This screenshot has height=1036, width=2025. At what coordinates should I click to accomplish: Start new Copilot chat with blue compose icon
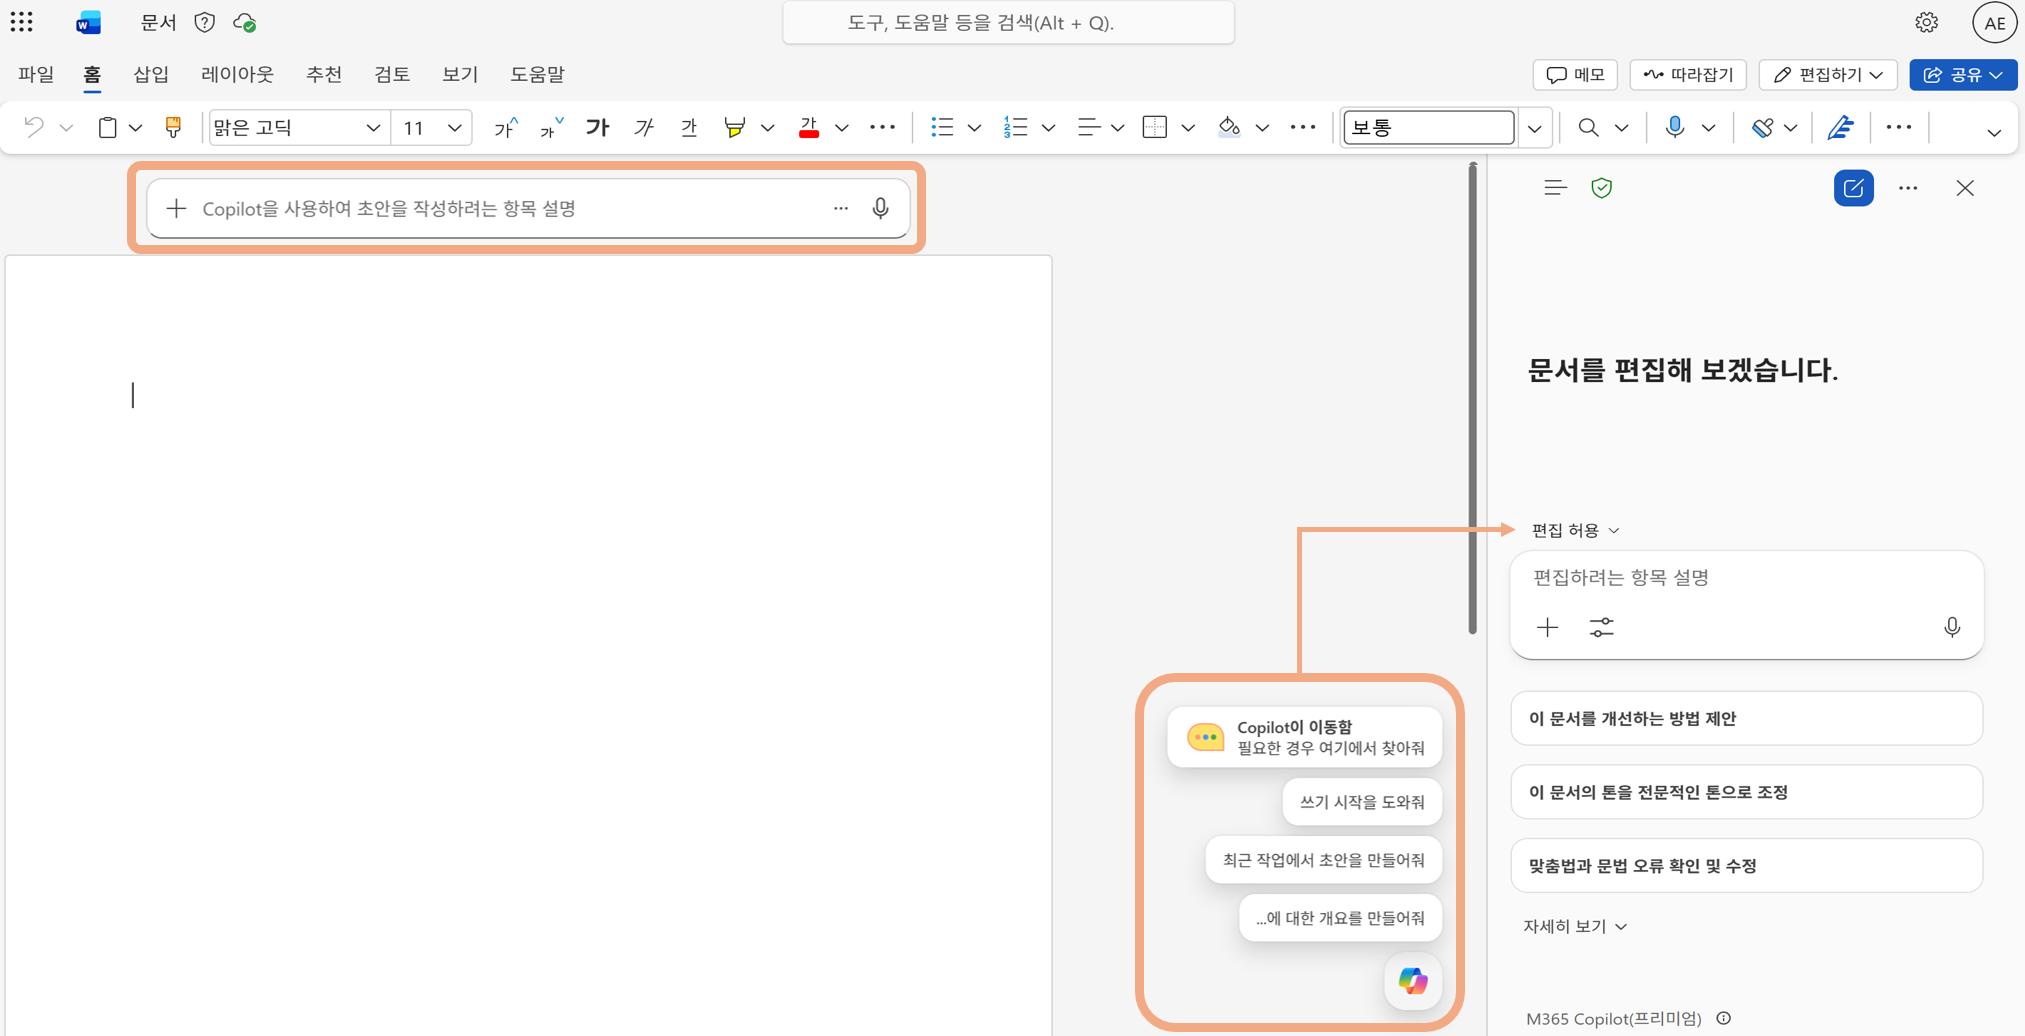pos(1853,188)
